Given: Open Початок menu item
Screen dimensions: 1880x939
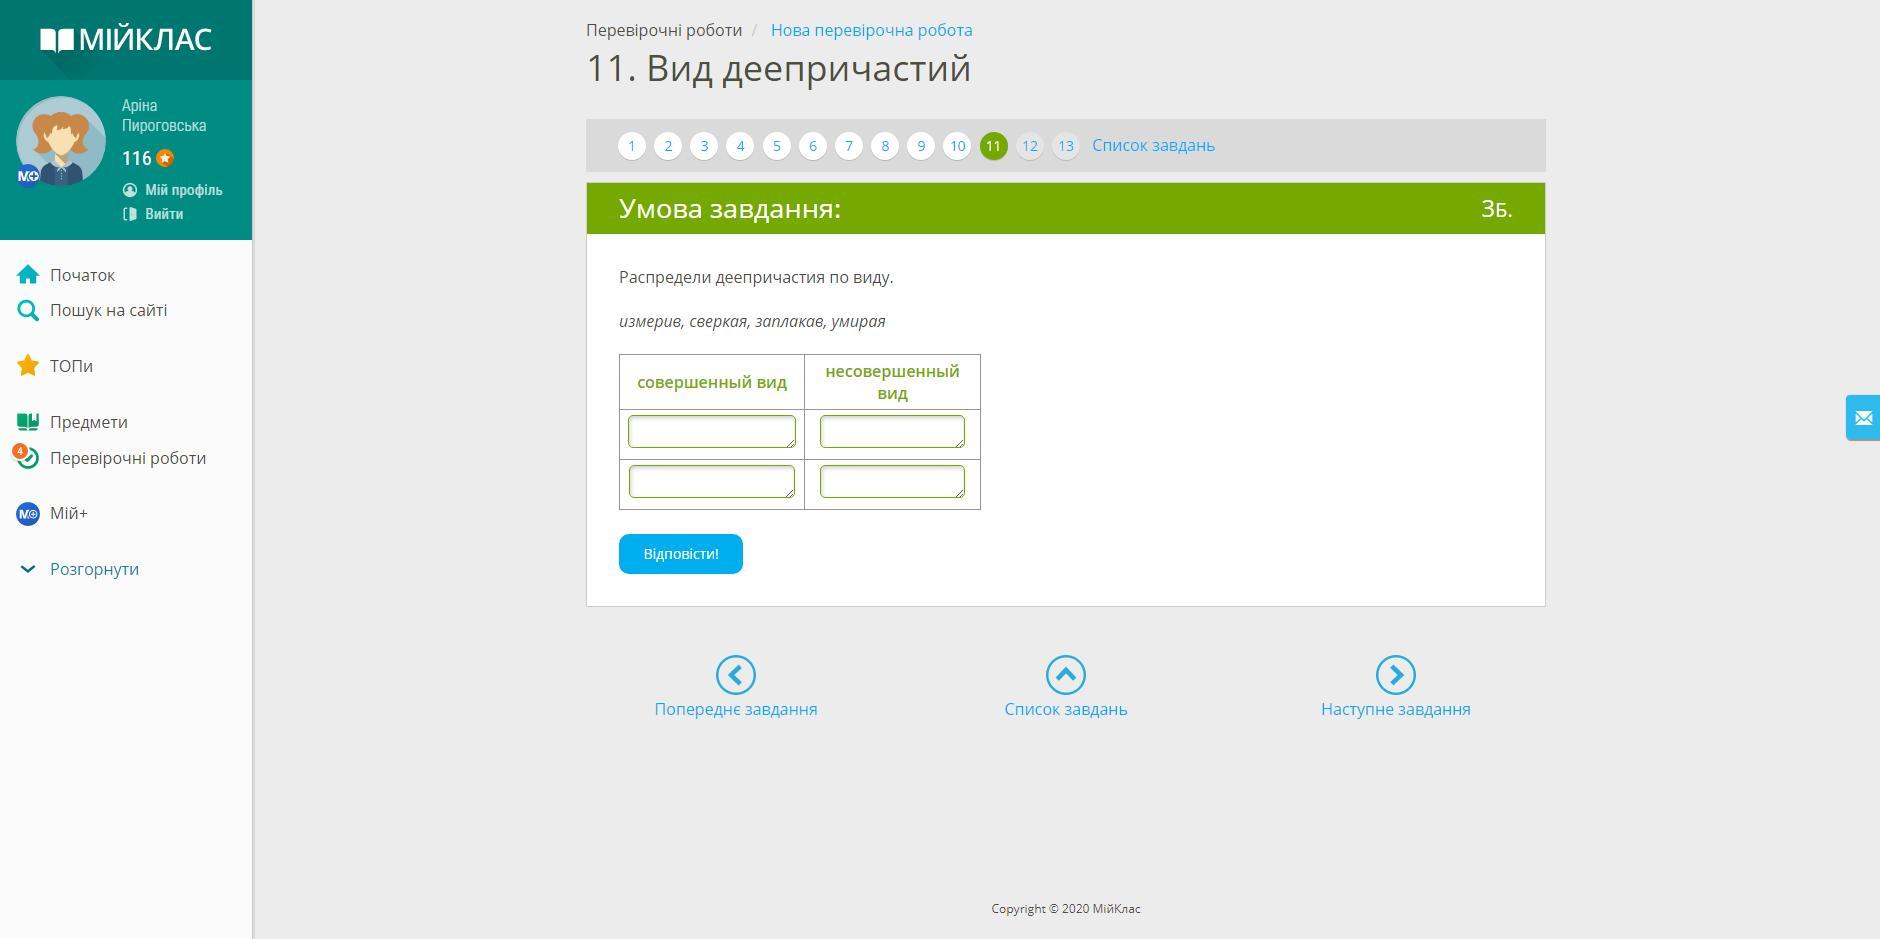Looking at the screenshot, I should tap(82, 275).
